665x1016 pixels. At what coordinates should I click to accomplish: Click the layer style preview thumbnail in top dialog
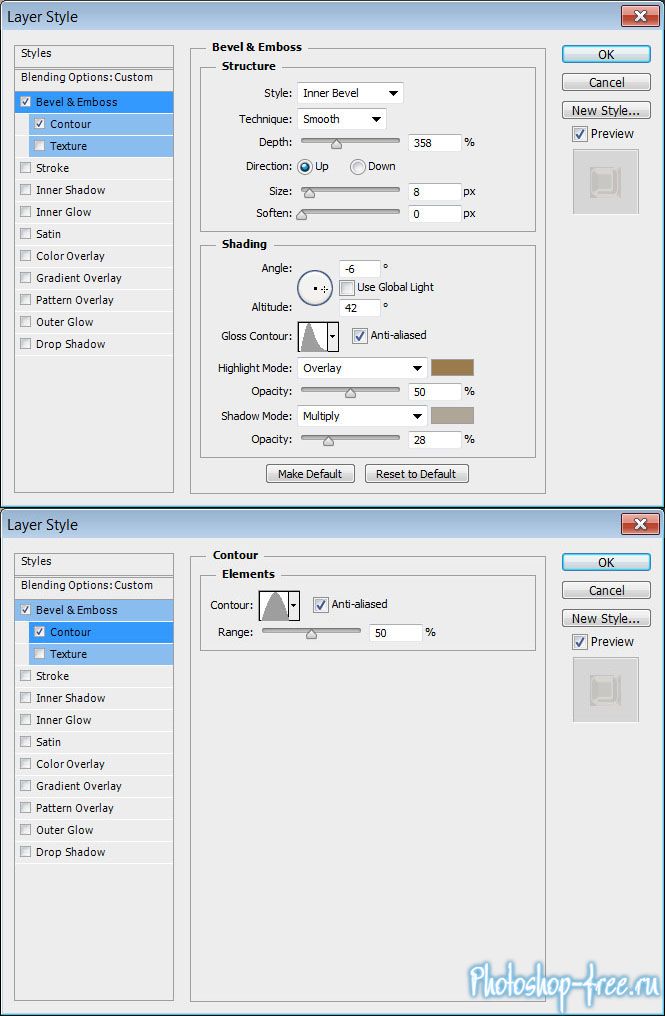[605, 181]
